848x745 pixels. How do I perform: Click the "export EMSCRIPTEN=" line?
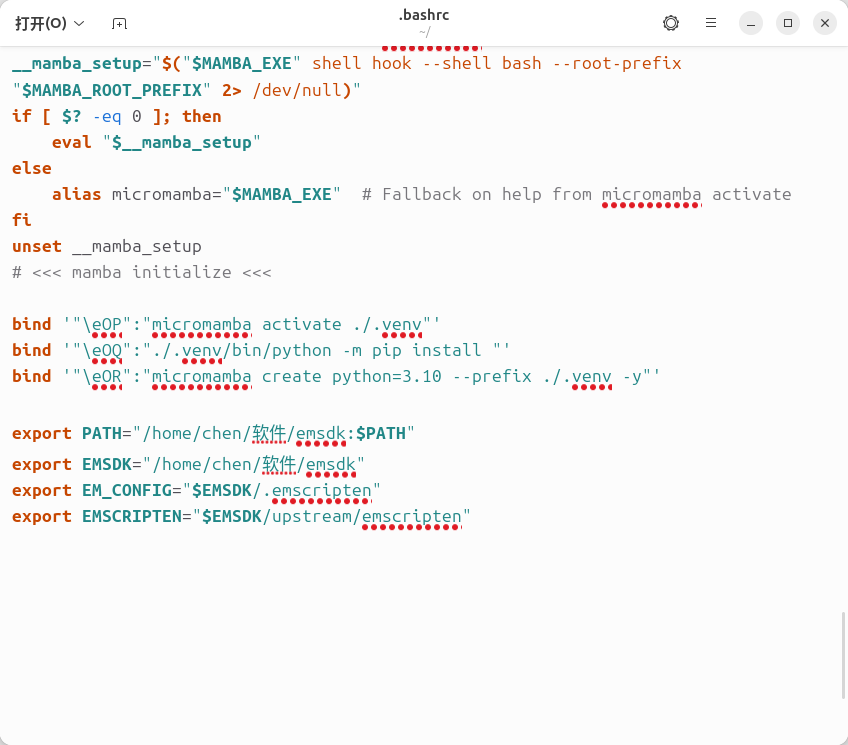tap(241, 516)
